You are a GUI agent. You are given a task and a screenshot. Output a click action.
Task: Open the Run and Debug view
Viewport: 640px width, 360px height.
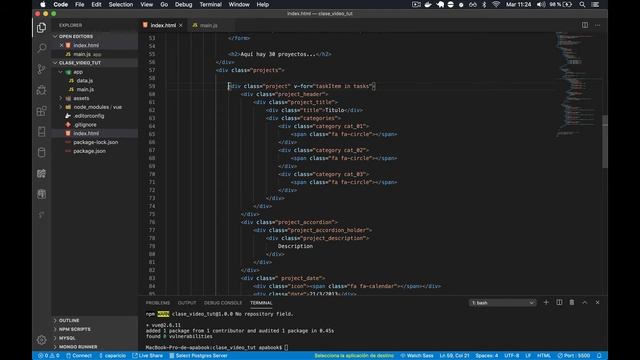(41, 90)
